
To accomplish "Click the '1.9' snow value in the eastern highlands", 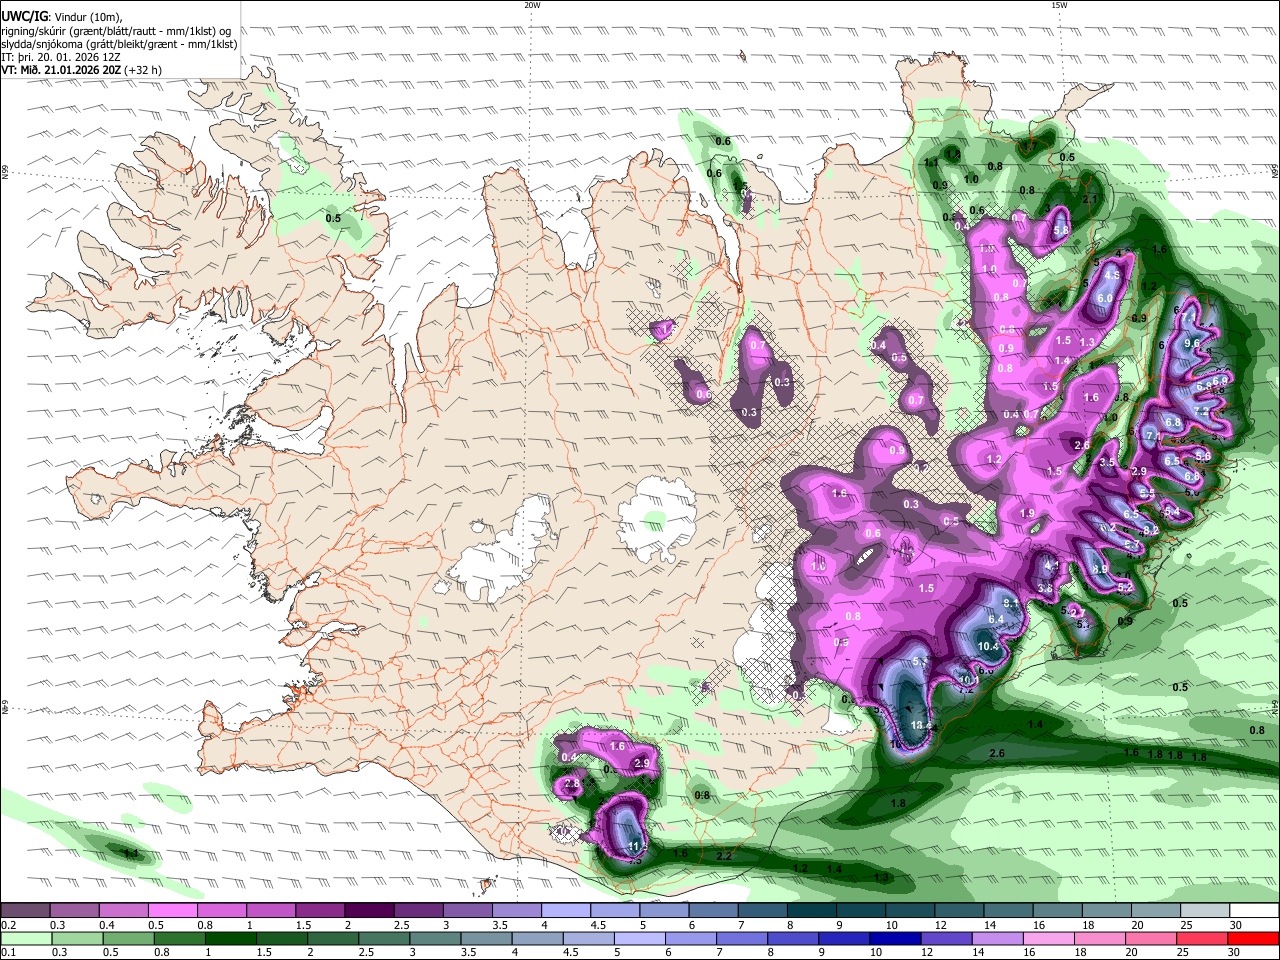I will [1027, 513].
